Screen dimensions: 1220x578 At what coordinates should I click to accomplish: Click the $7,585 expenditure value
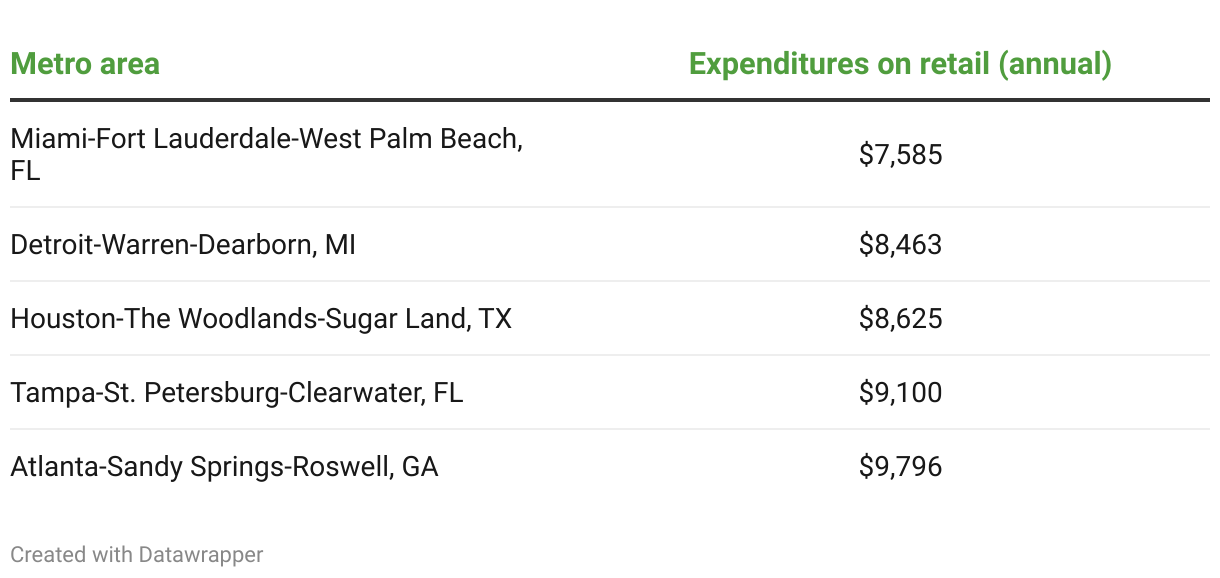click(x=900, y=155)
